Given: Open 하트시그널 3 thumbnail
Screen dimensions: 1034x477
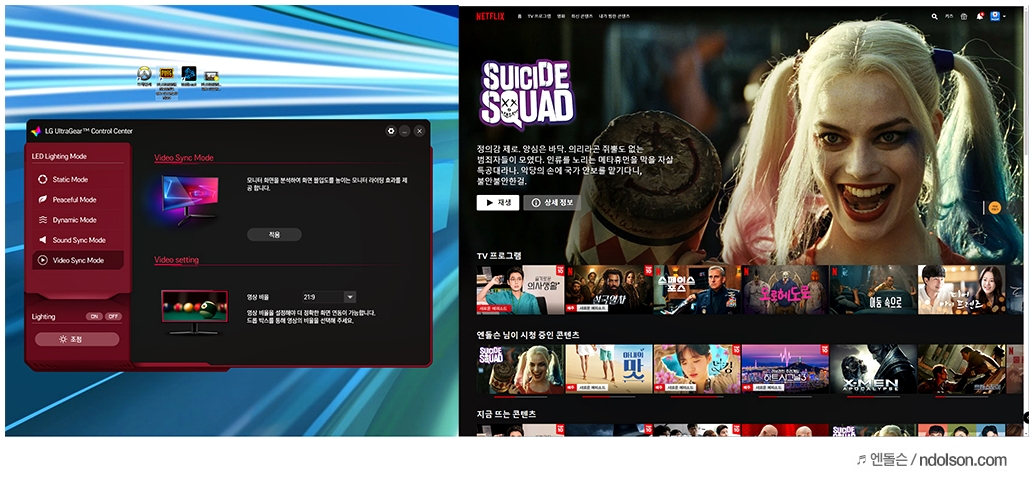Looking at the screenshot, I should [785, 369].
